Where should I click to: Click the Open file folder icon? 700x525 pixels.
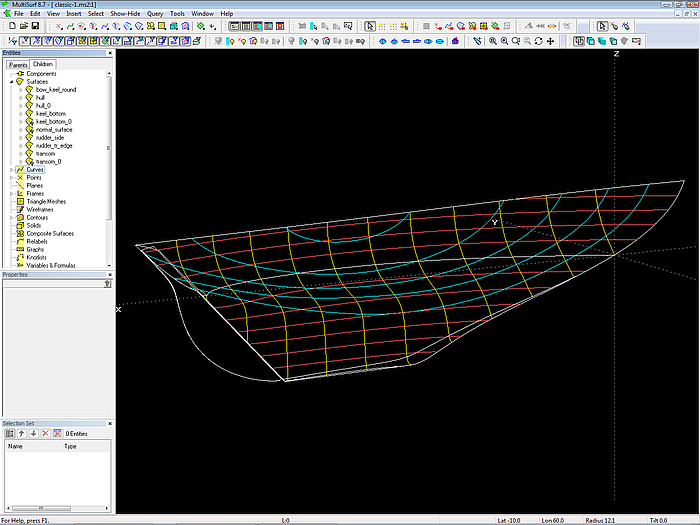[x=22, y=26]
